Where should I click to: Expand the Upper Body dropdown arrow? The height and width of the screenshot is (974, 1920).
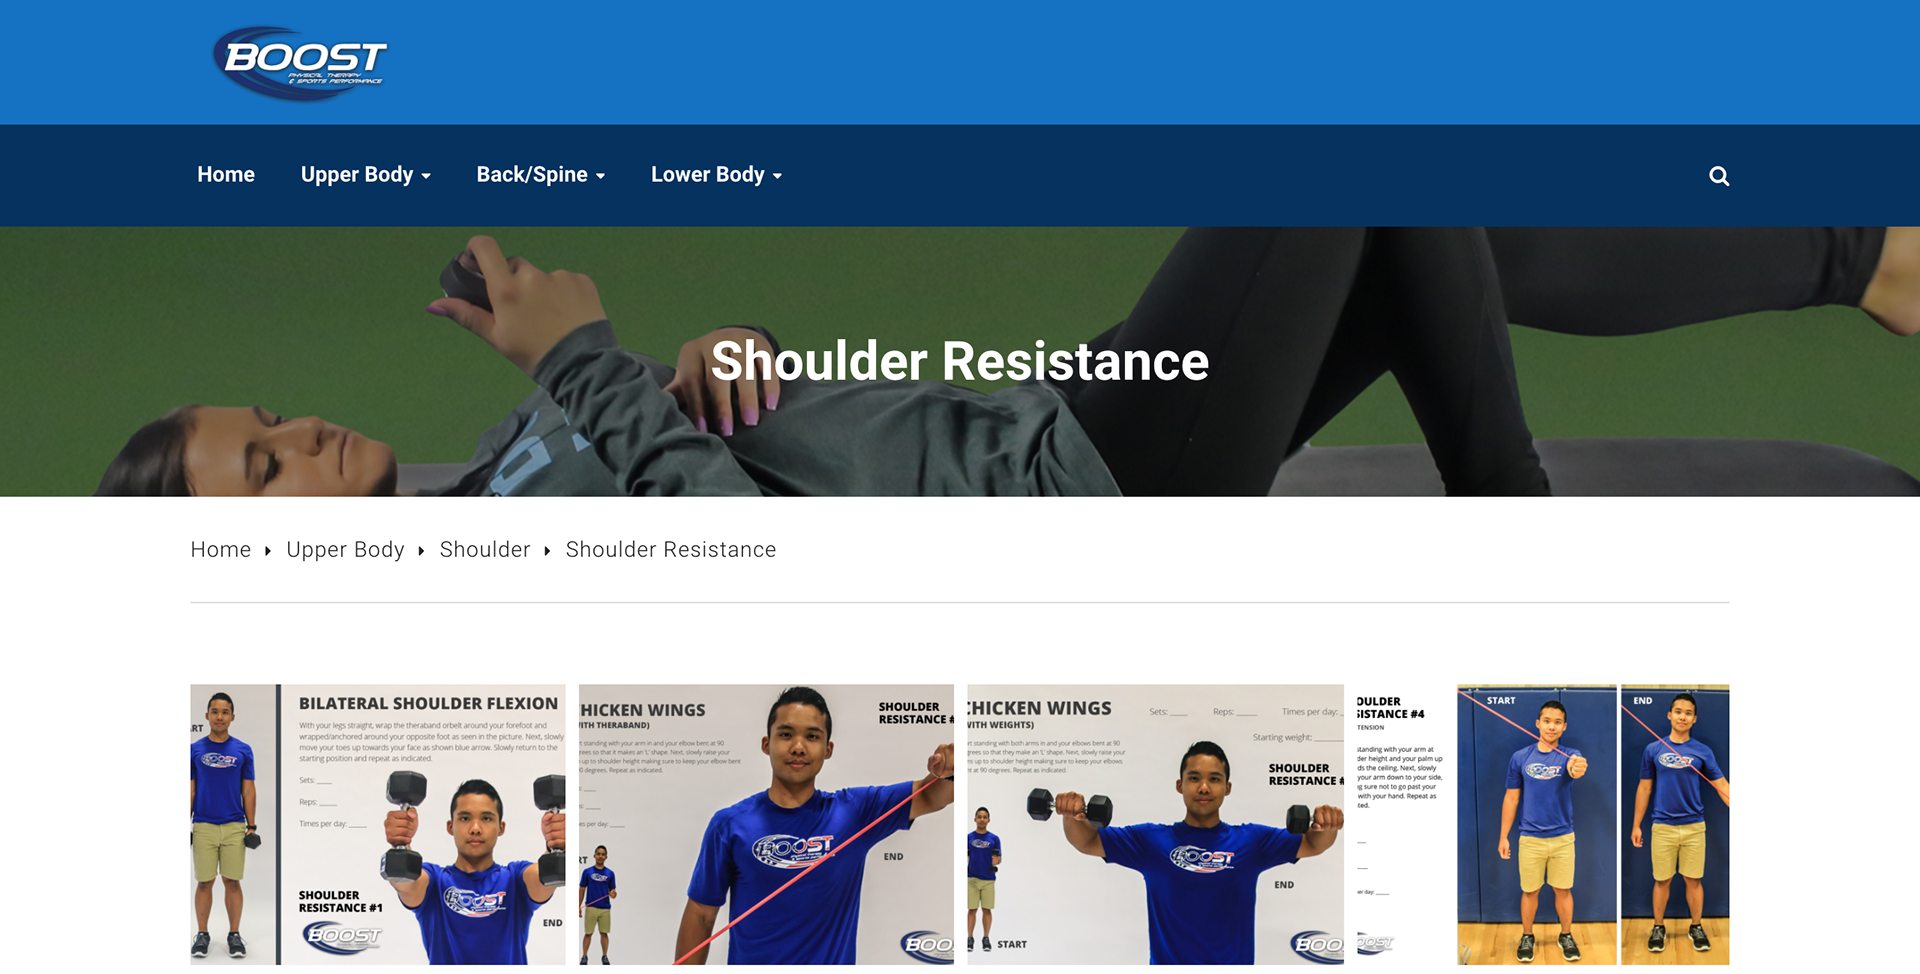coord(426,176)
